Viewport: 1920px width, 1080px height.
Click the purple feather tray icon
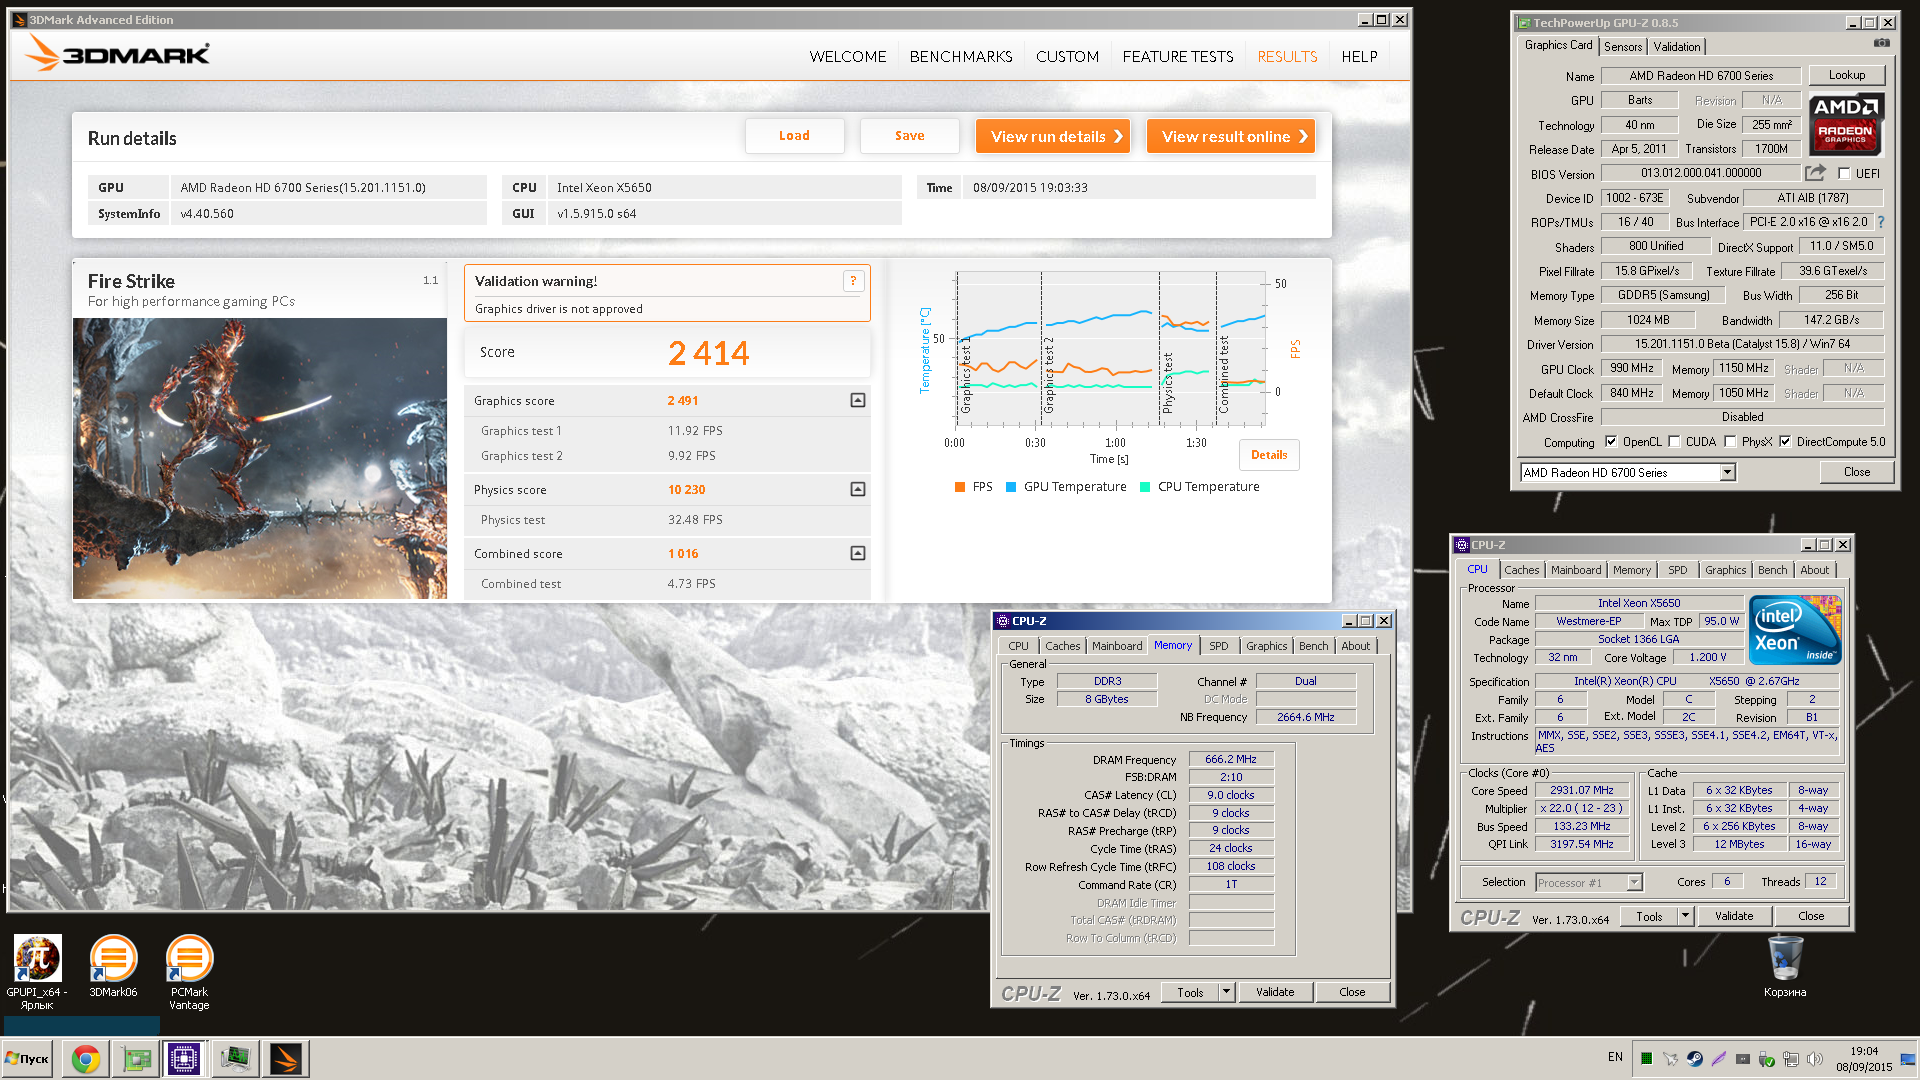(1719, 1058)
